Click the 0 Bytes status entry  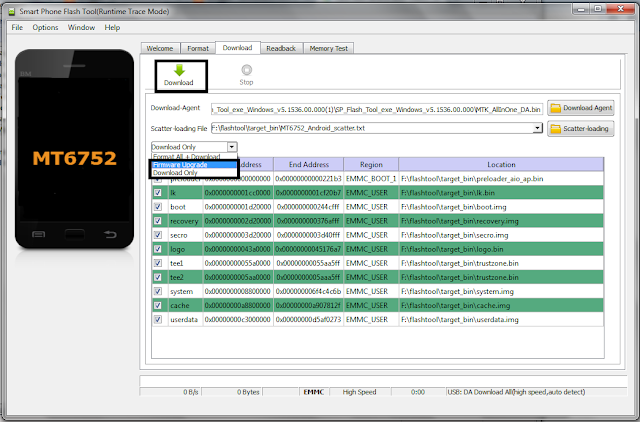232,392
